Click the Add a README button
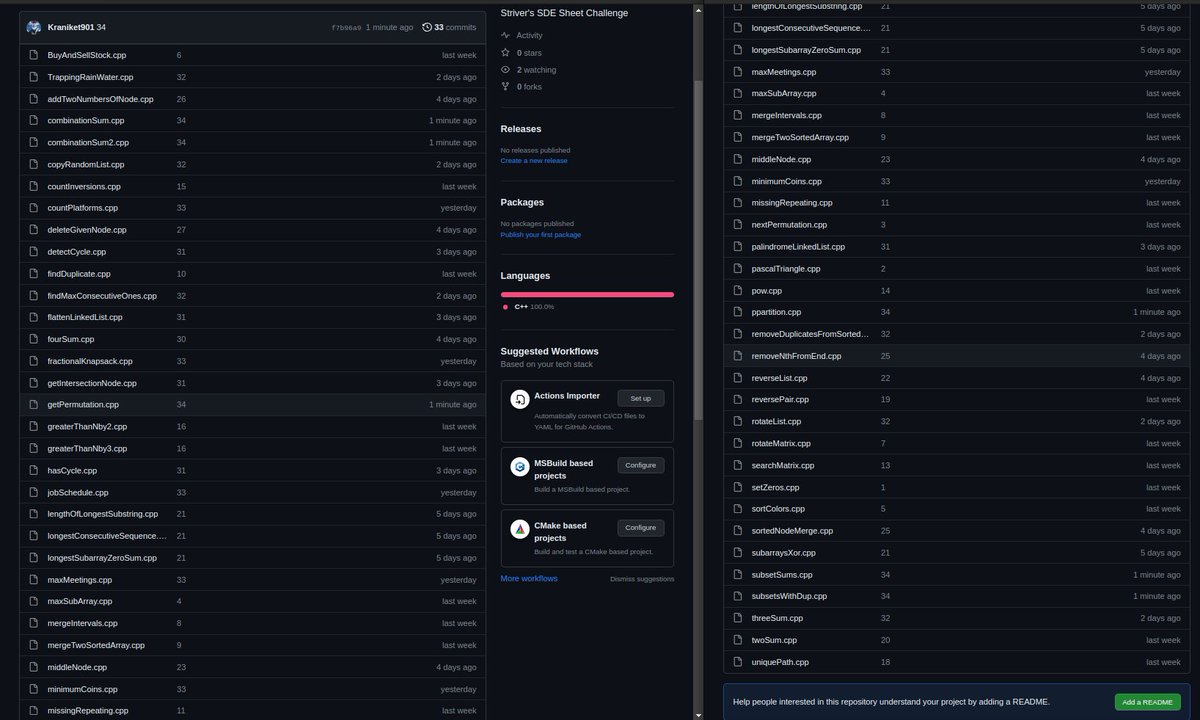This screenshot has height=720, width=1200. pos(1147,702)
